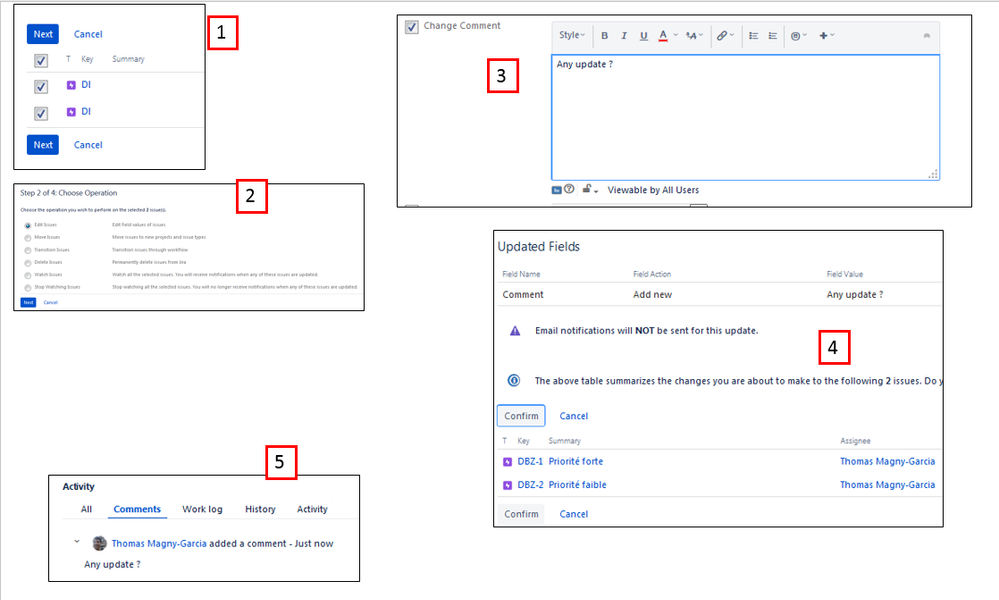Open the emoticon insert dropdown
999x600 pixels.
798,36
